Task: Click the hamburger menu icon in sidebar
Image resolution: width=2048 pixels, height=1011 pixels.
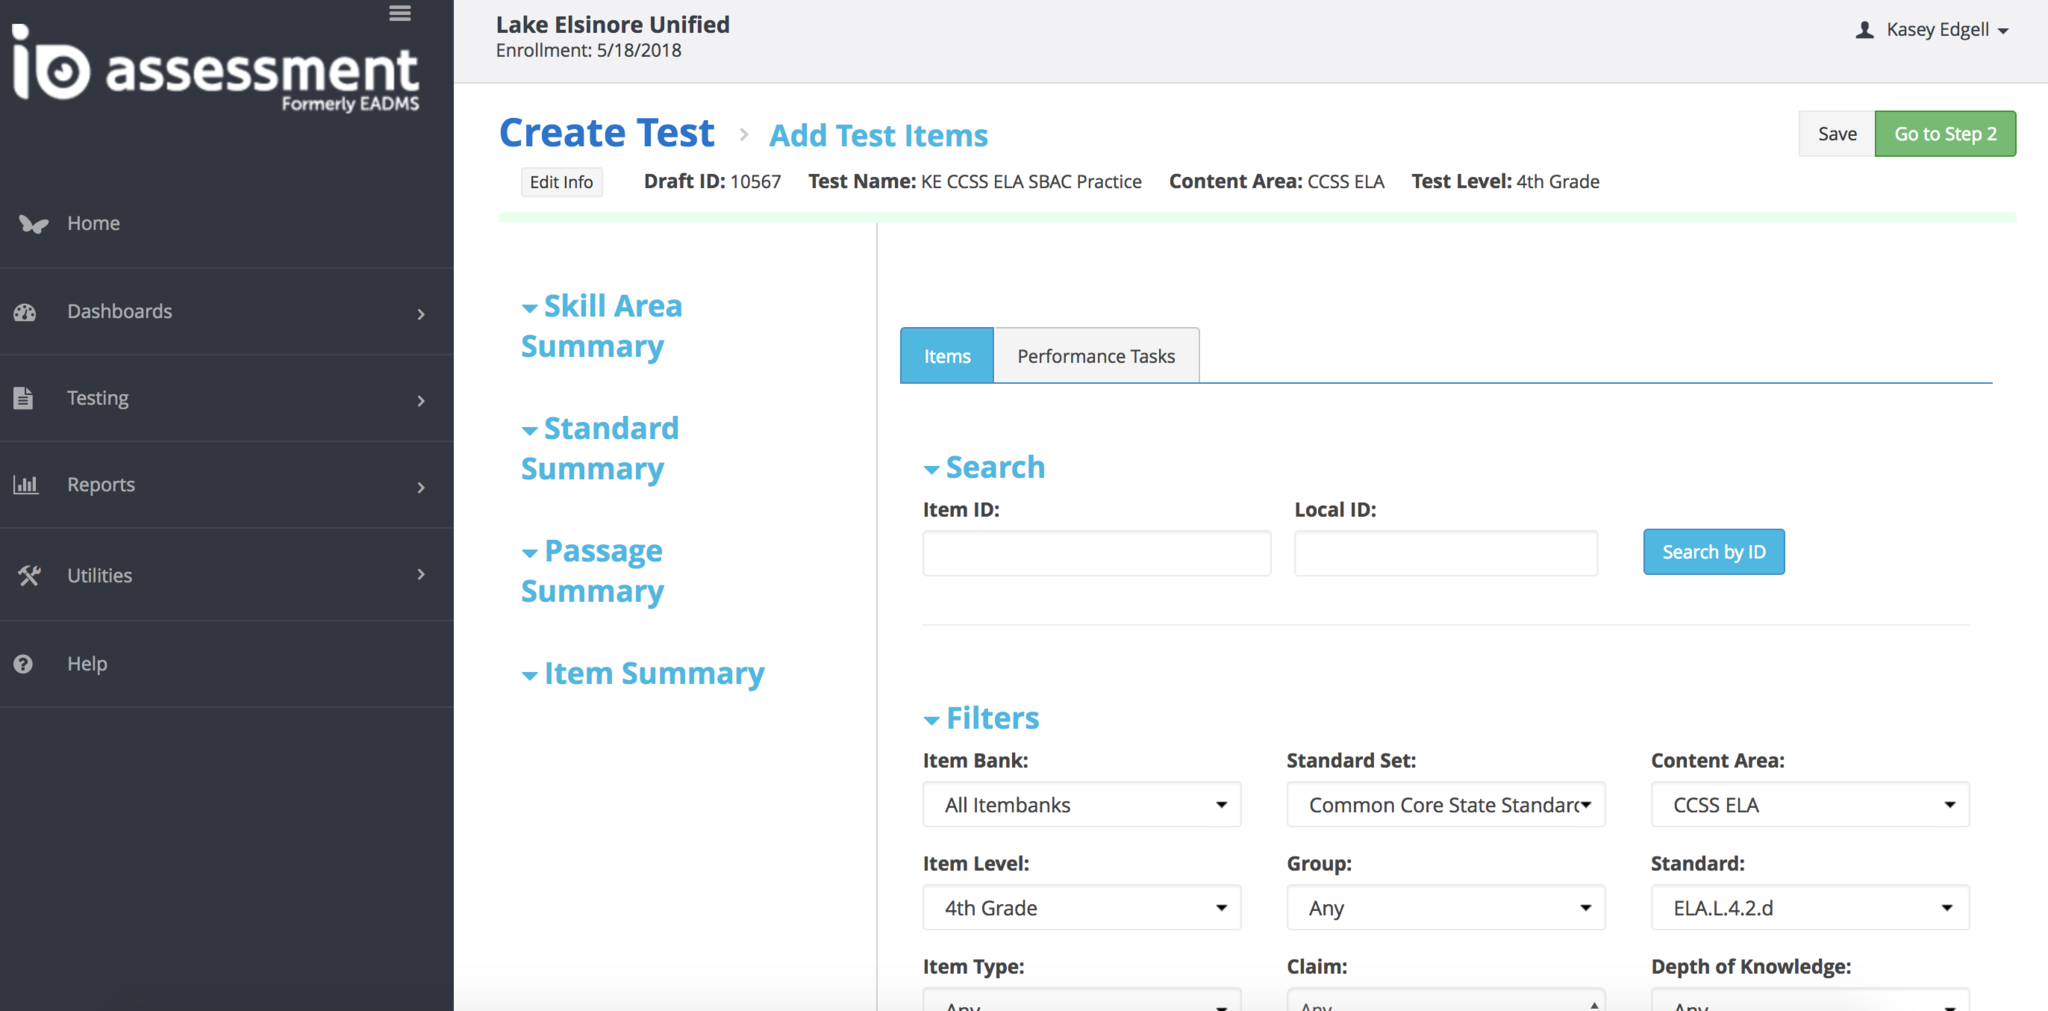Action: (400, 13)
